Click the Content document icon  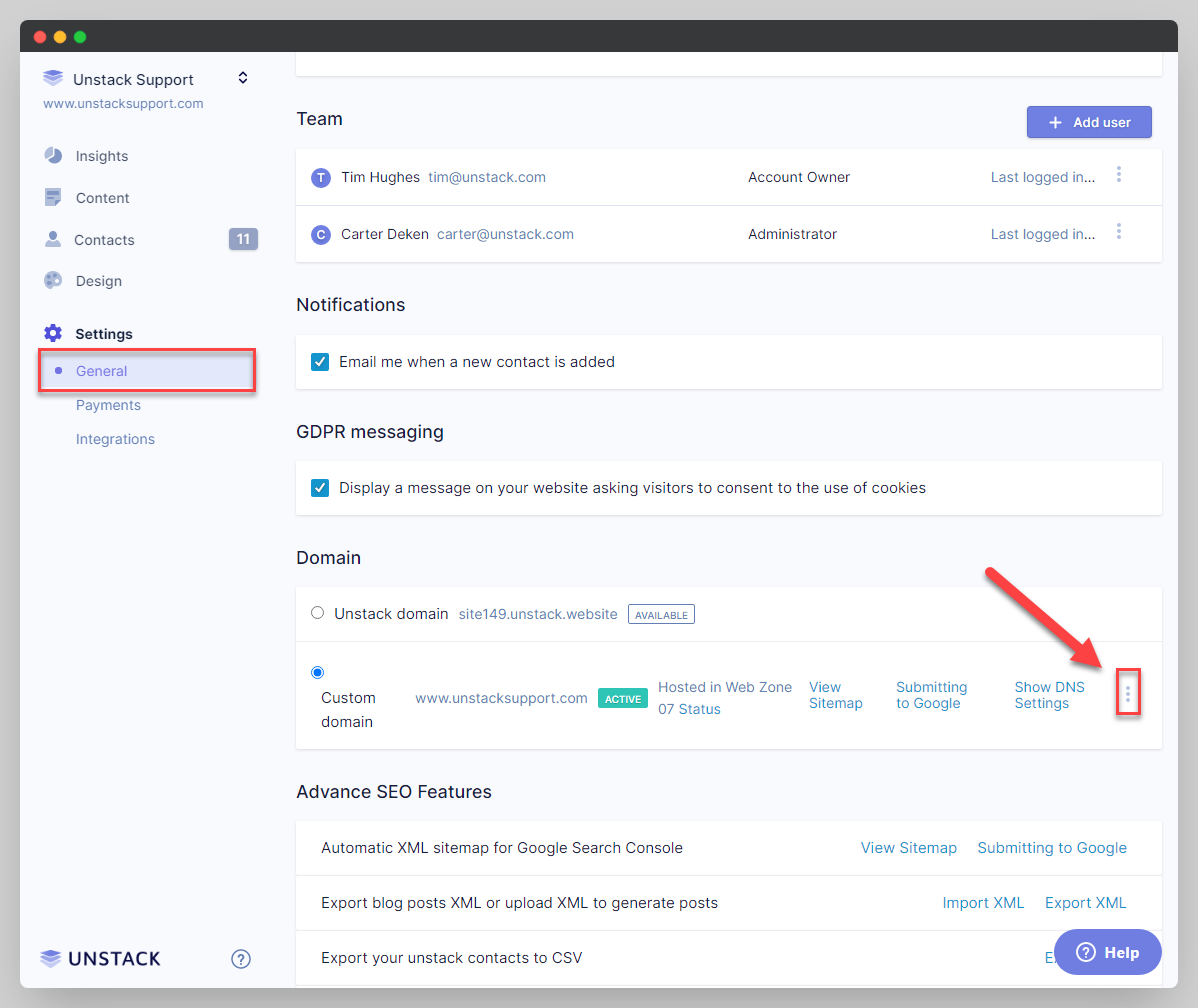(x=53, y=198)
